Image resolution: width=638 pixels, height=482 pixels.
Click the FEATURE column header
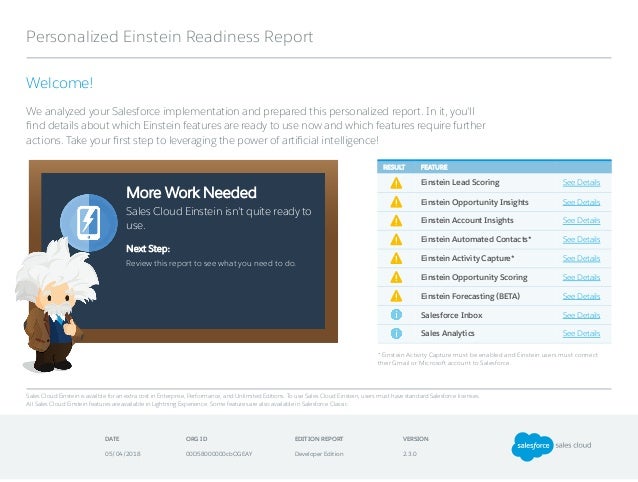[434, 168]
